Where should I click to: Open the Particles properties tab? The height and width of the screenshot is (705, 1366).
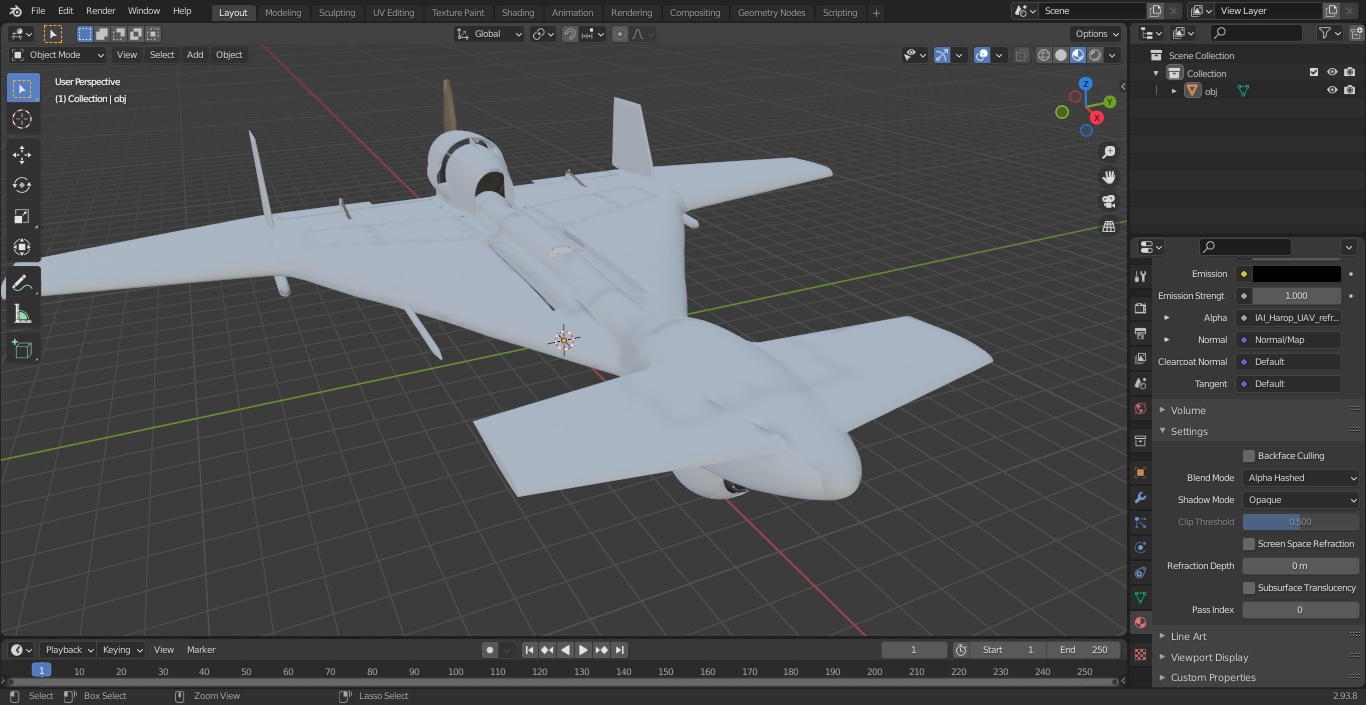coord(1140,522)
